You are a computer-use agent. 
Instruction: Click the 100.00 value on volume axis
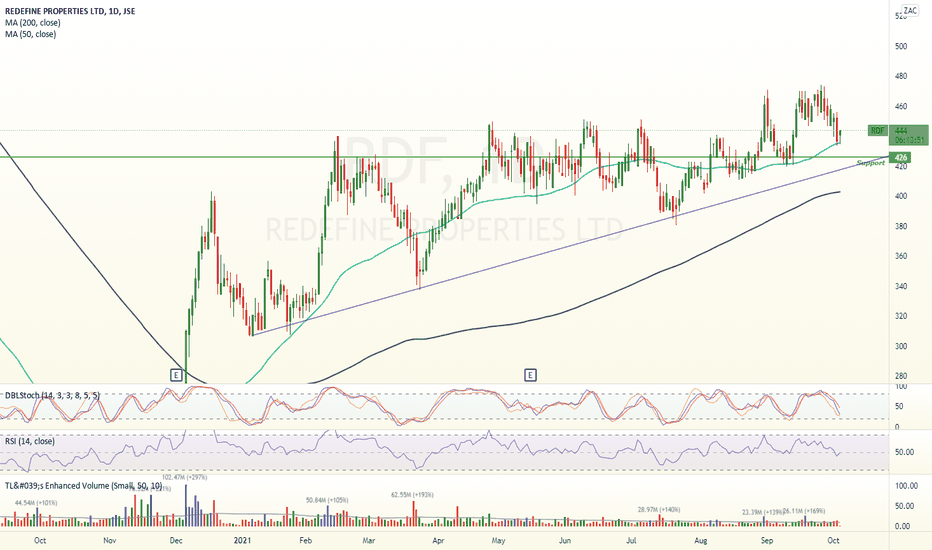[x=906, y=486]
